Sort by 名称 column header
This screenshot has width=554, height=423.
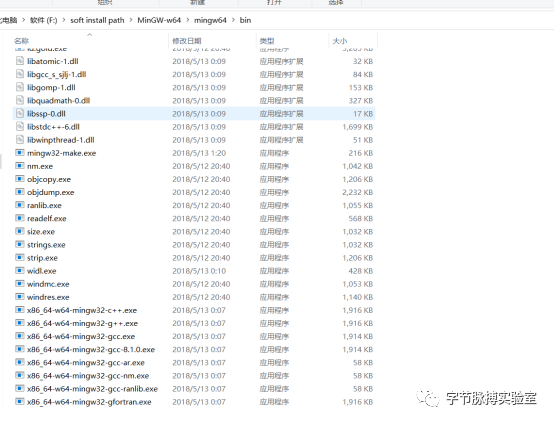[x=22, y=41]
